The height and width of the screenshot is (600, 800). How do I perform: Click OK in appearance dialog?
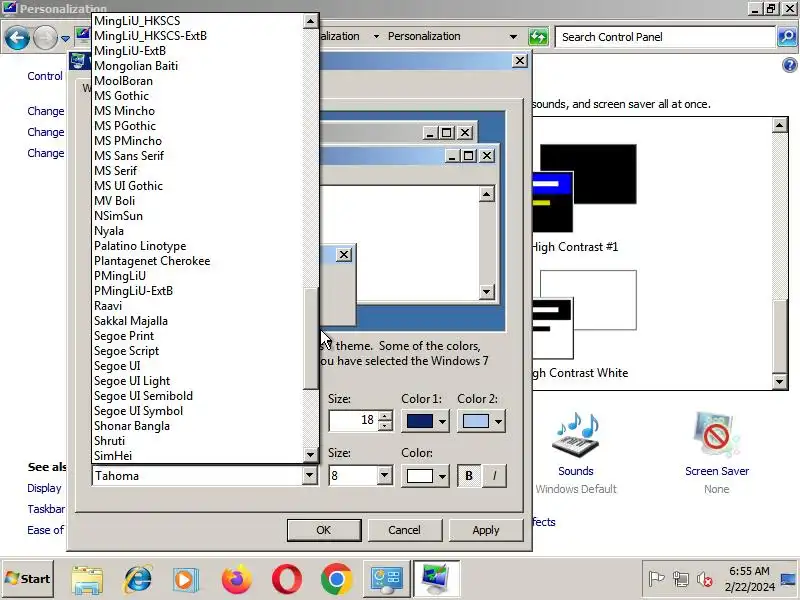click(323, 530)
